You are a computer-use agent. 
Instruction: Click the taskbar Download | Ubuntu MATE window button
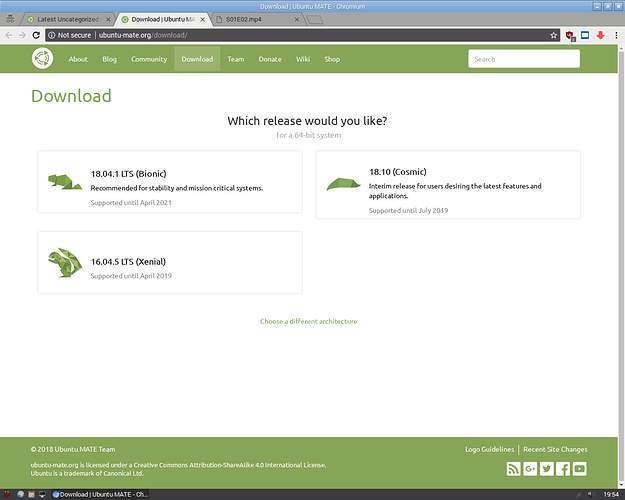(x=100, y=494)
